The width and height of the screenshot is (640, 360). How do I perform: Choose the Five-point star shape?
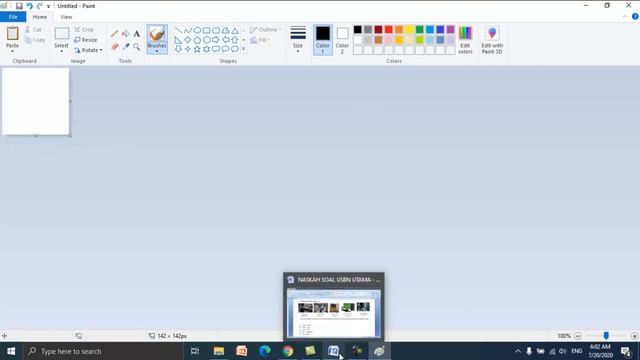point(197,49)
